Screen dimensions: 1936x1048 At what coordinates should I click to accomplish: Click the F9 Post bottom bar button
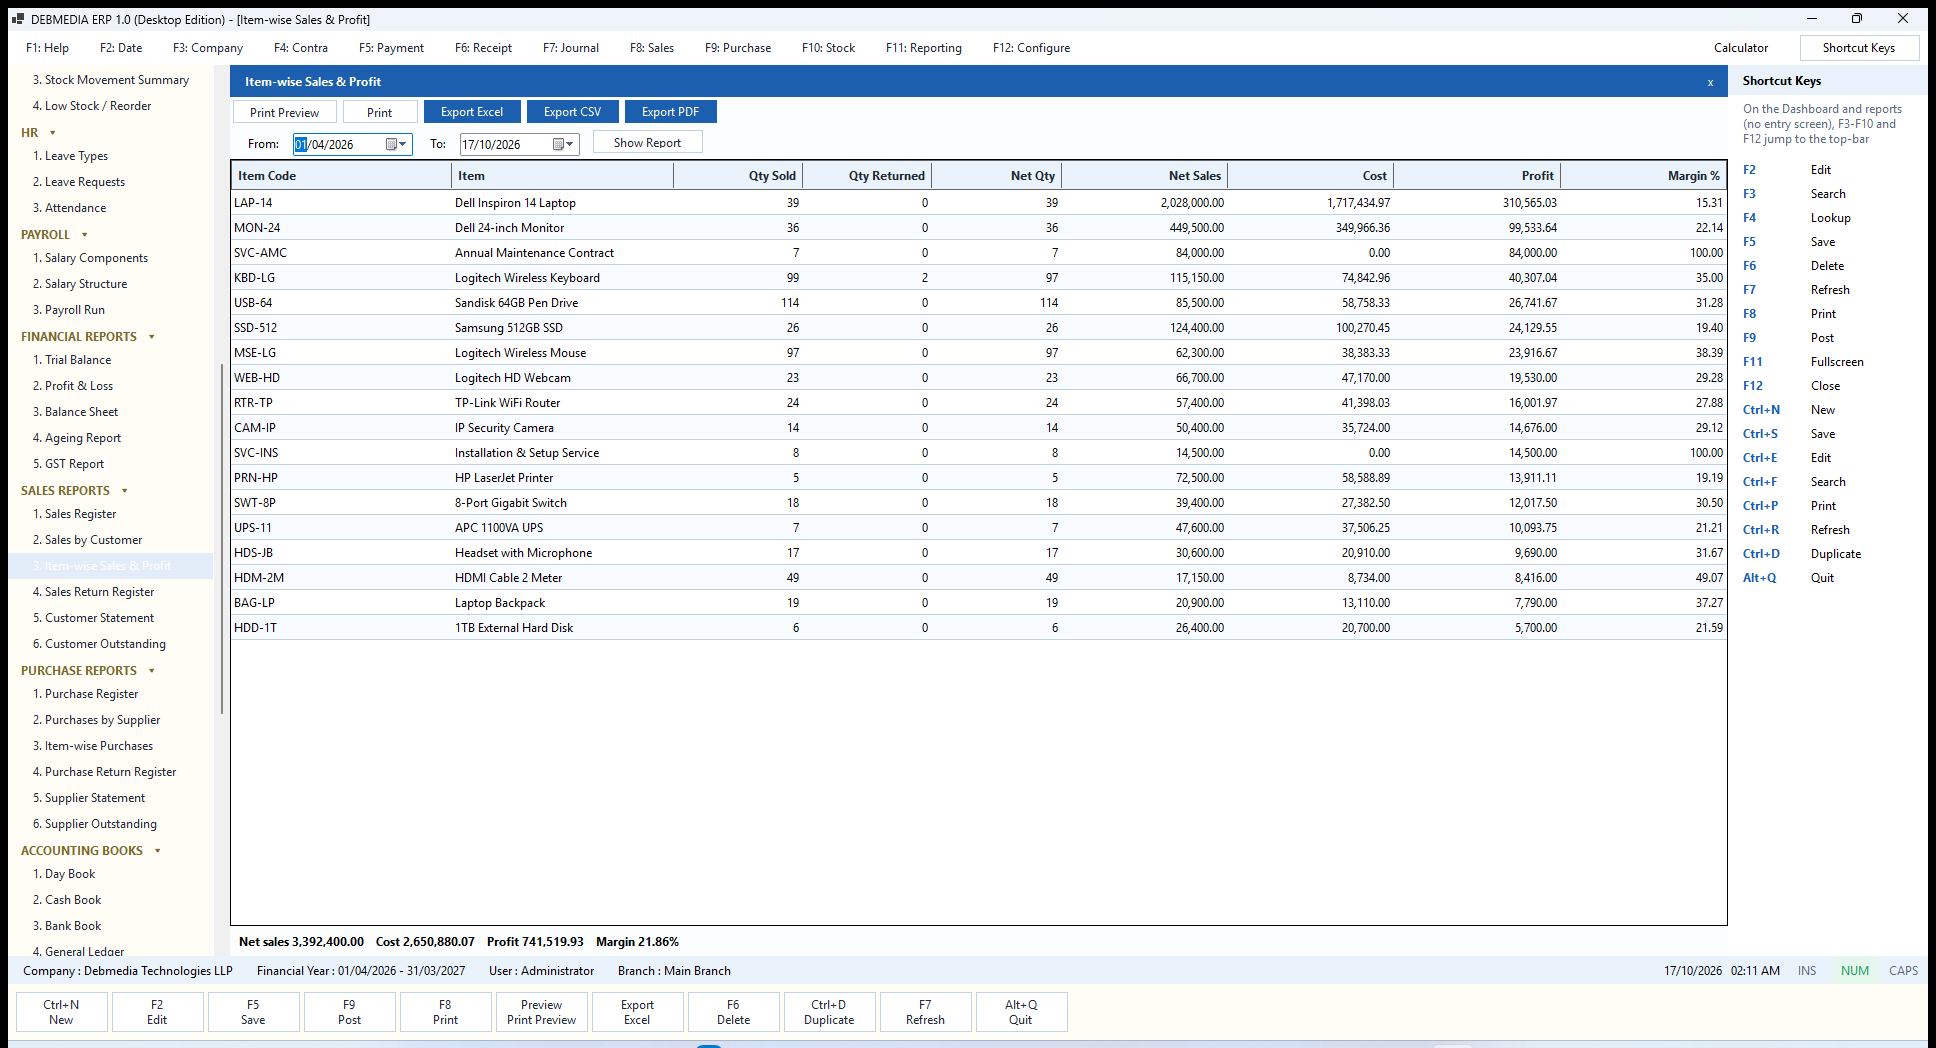349,1012
